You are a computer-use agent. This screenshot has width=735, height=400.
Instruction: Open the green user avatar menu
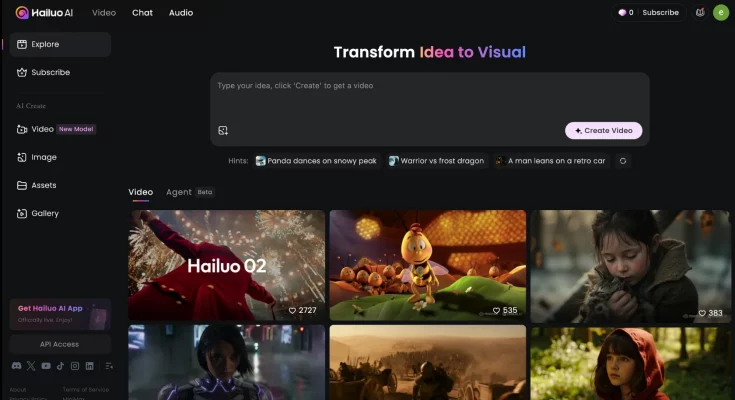pyautogui.click(x=720, y=13)
